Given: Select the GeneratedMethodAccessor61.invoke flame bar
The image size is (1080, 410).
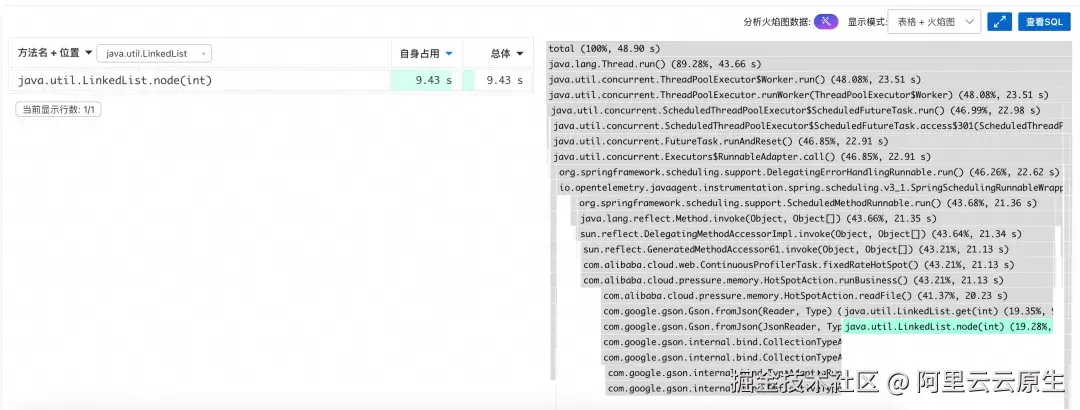Looking at the screenshot, I should coord(818,249).
